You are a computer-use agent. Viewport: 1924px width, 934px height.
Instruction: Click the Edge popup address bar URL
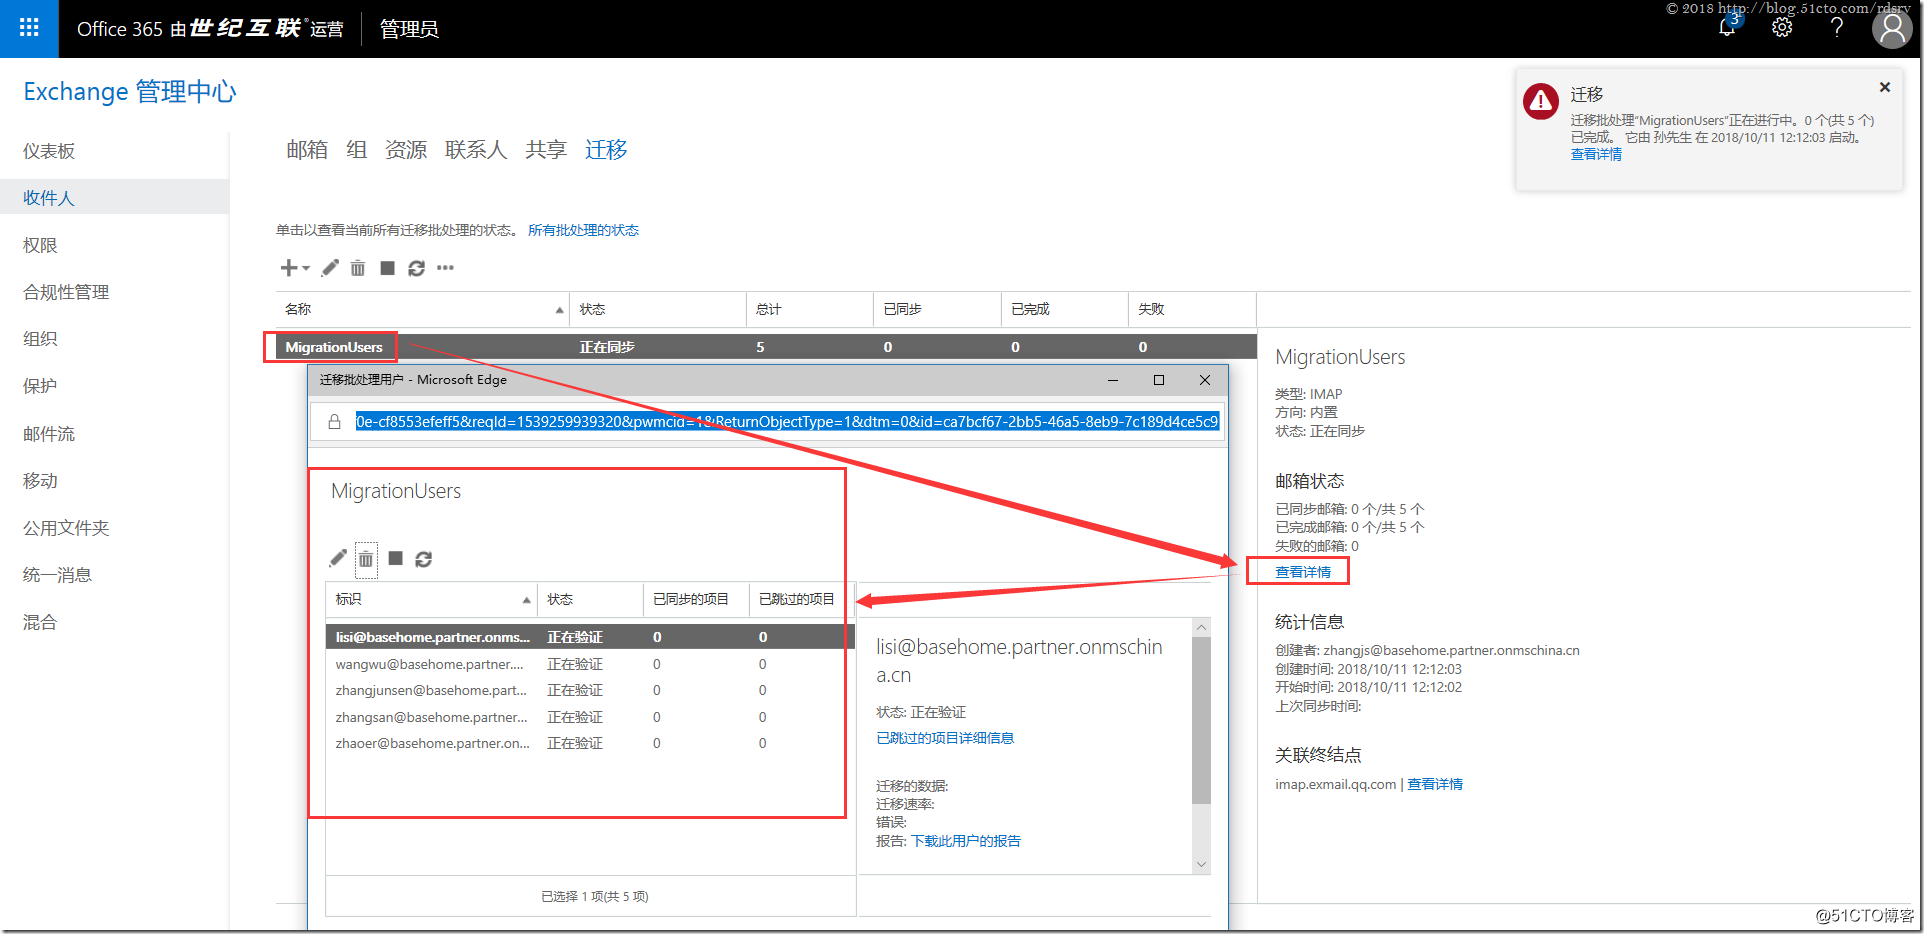(787, 422)
